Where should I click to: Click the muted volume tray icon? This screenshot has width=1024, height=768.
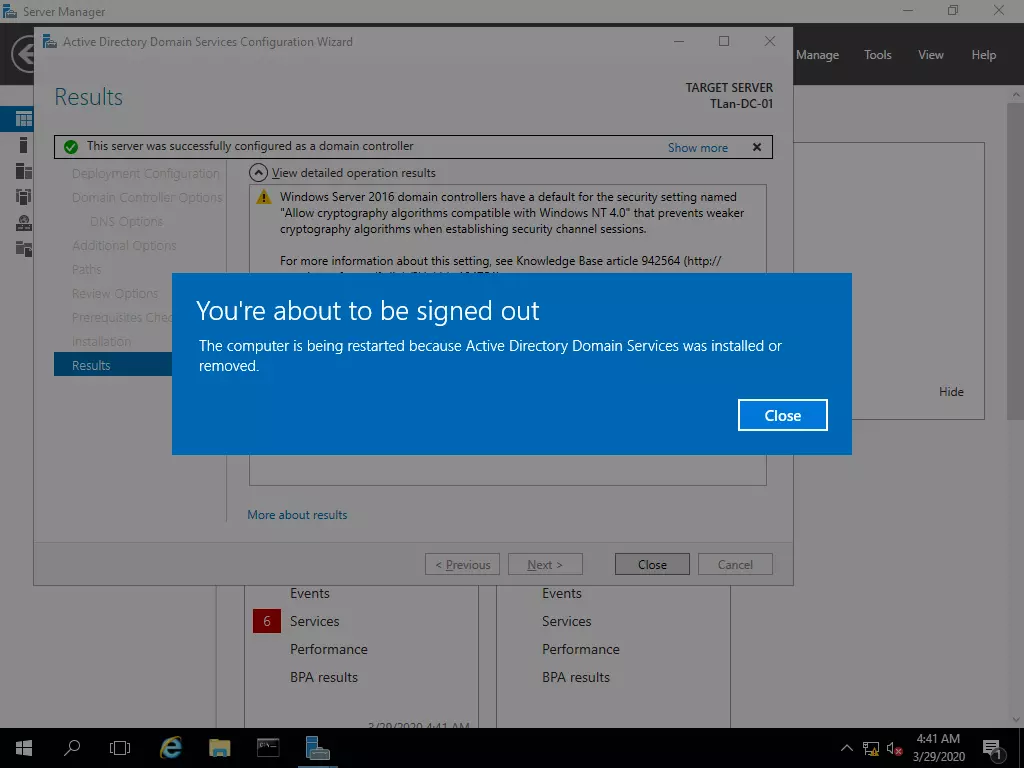tap(895, 749)
